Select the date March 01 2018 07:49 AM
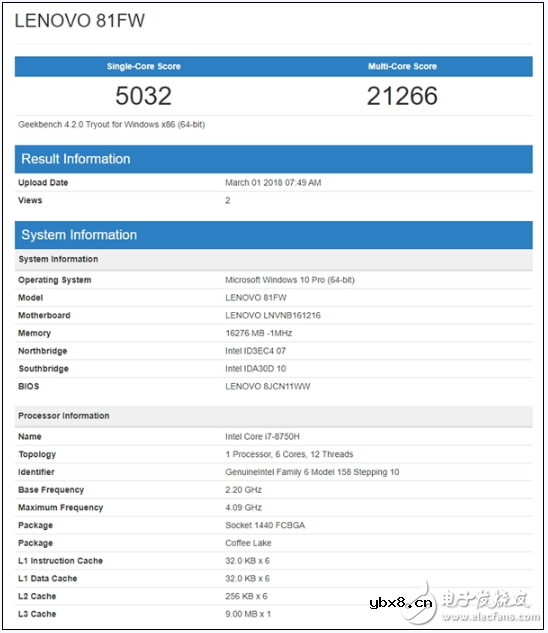Screen dimensions: 548x633 [x=273, y=182]
